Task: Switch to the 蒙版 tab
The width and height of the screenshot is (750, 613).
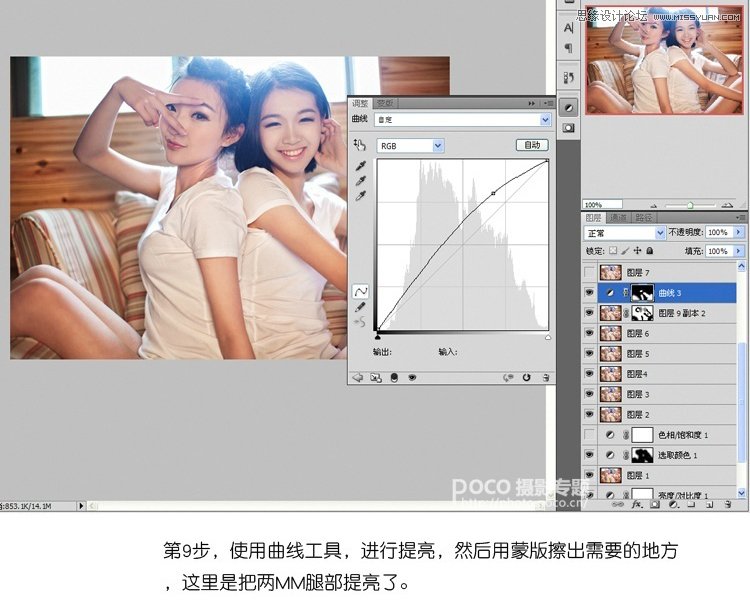Action: [385, 103]
